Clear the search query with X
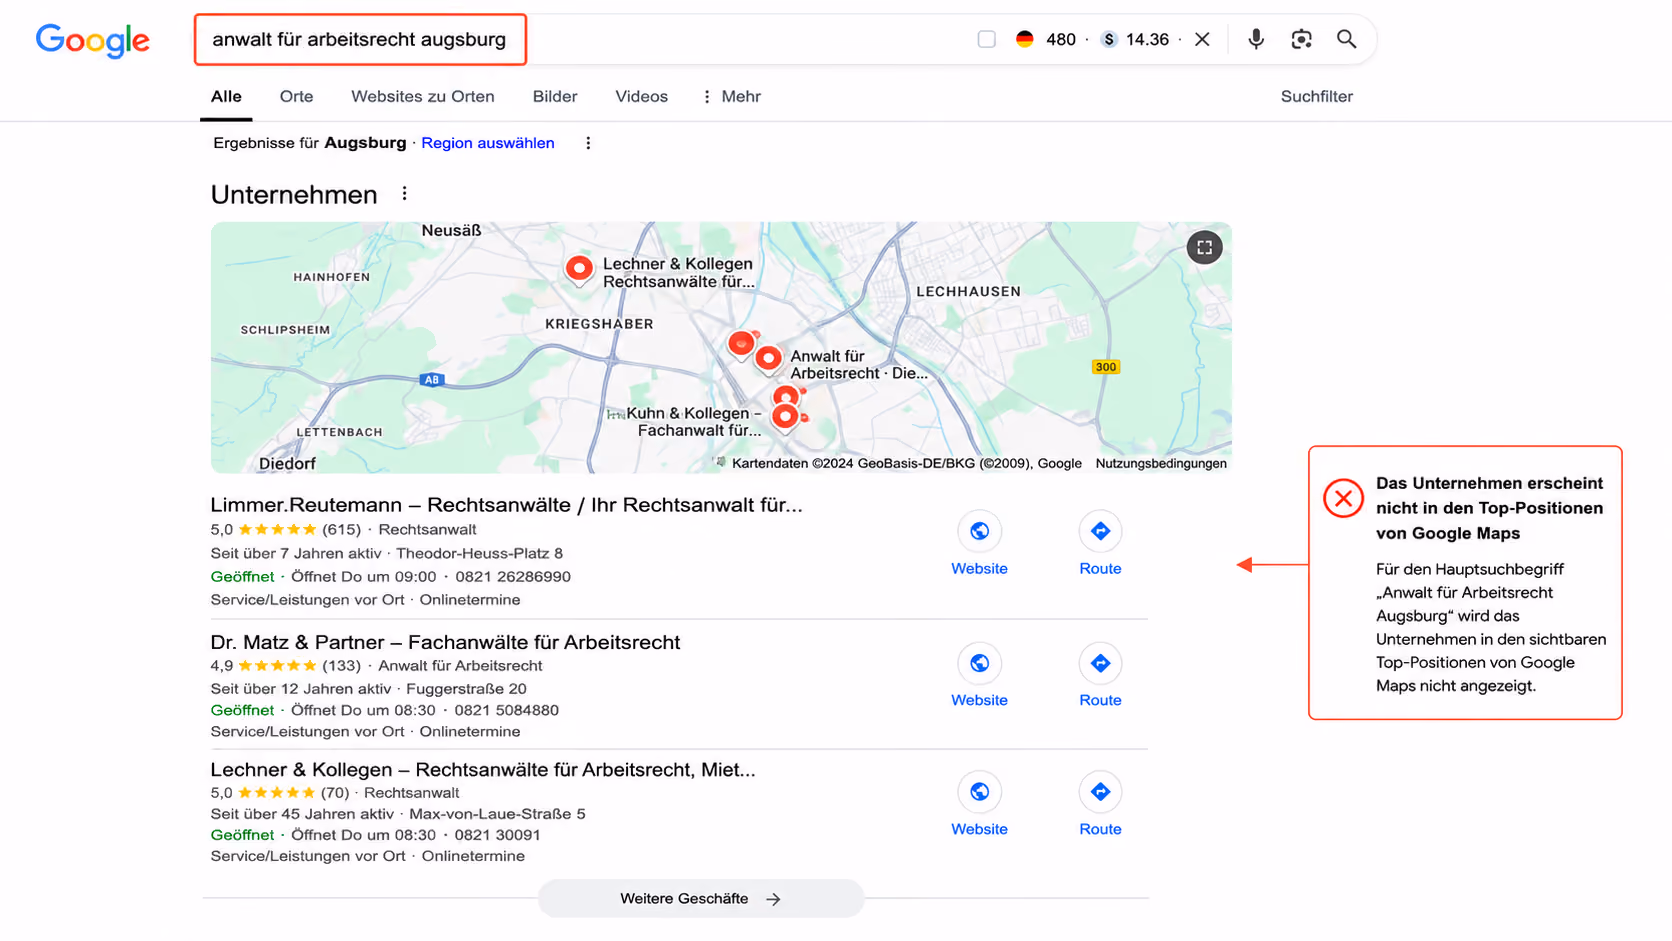This screenshot has width=1672, height=941. pos(1202,39)
